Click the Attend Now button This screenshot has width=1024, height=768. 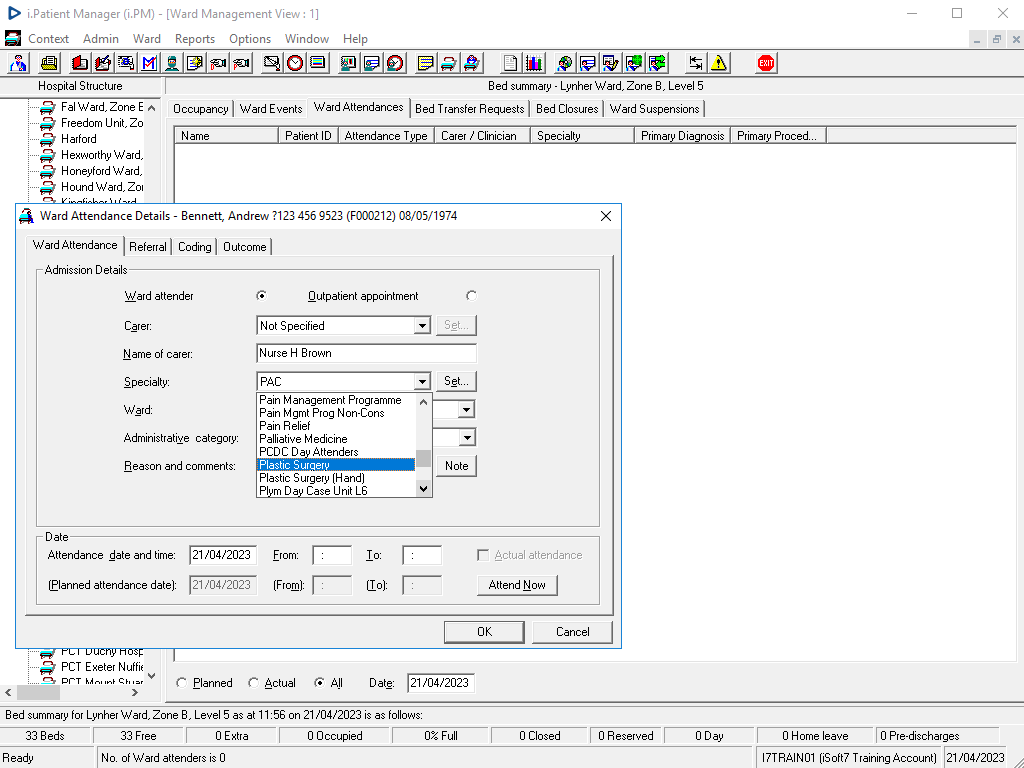pos(517,585)
